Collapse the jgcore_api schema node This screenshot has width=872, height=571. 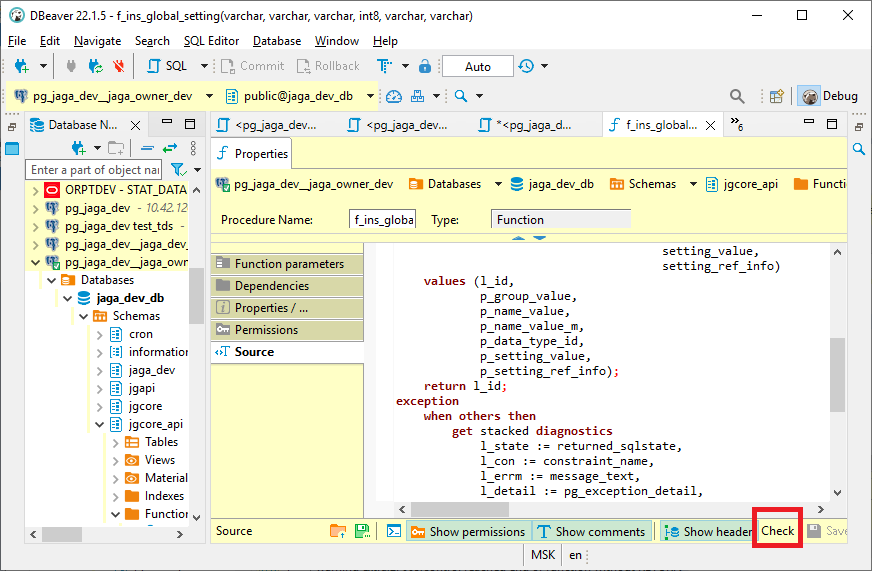pos(100,424)
